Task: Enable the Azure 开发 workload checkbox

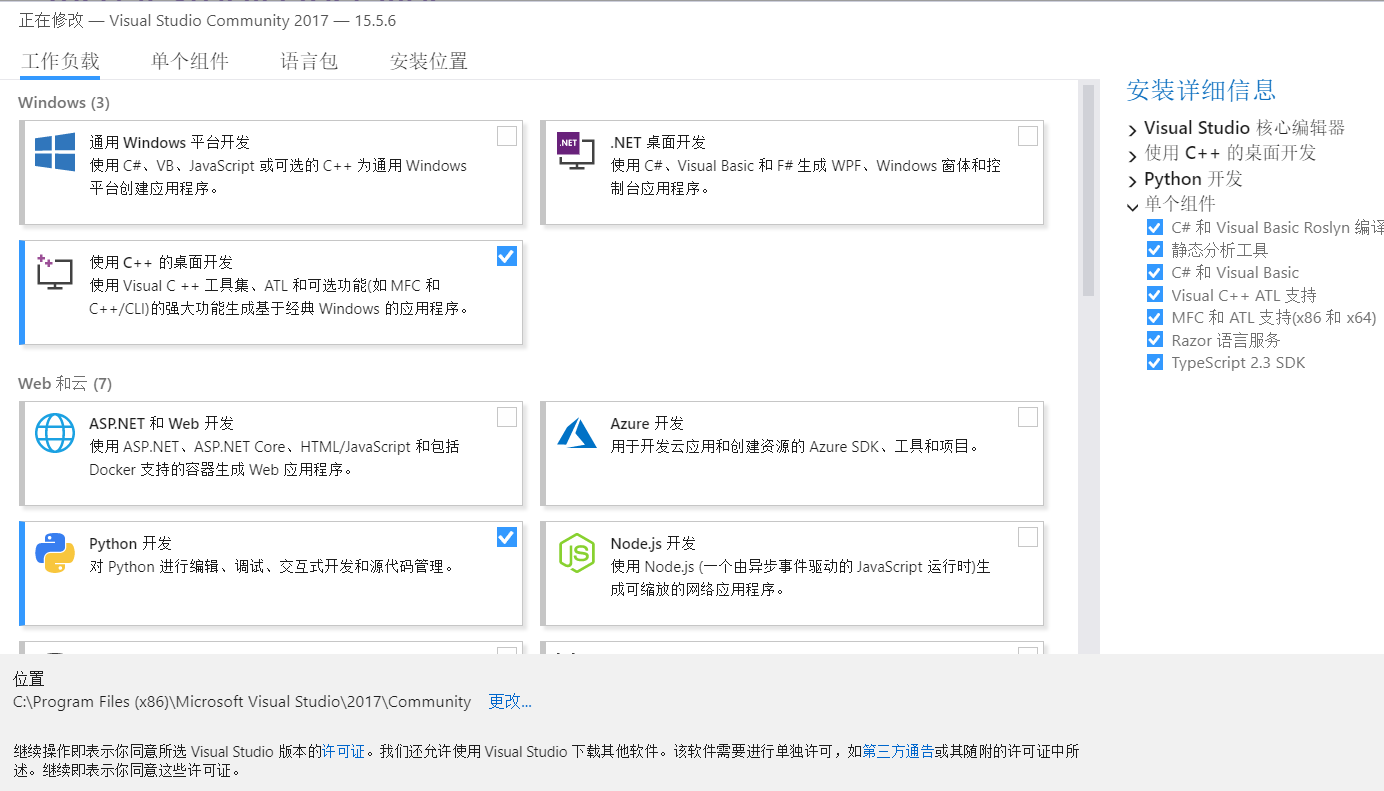Action: 1028,417
